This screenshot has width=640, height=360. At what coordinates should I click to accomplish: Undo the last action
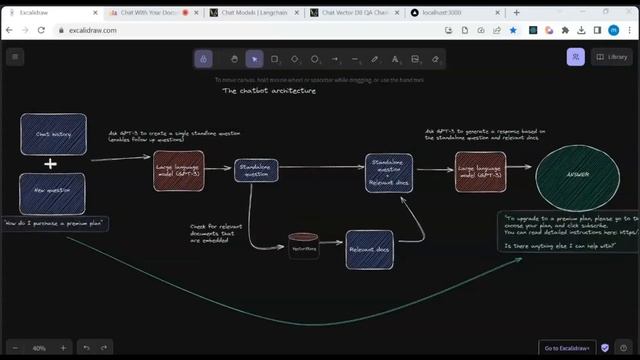click(86, 348)
